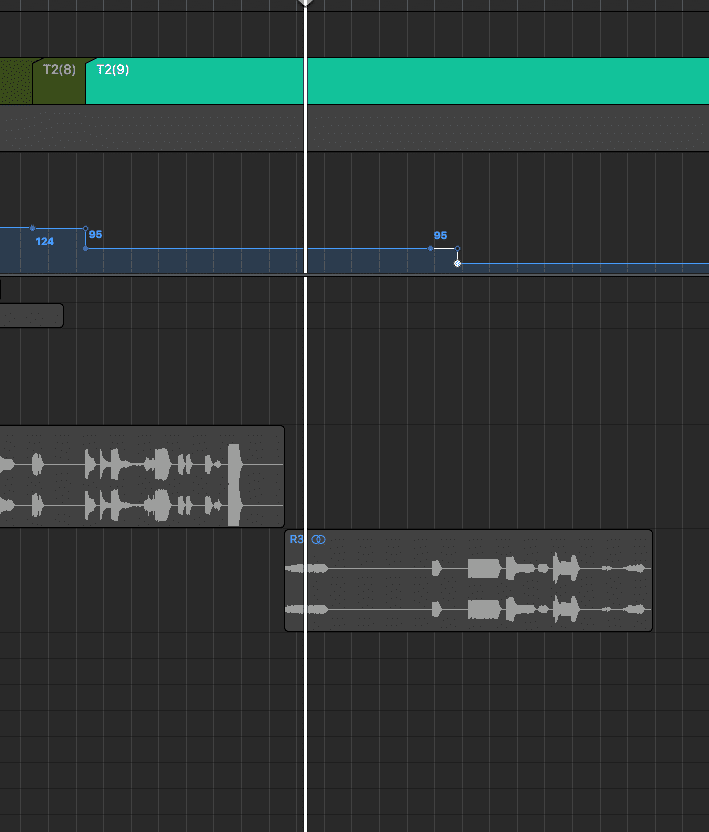Click the tempo 95 value label near T2(9)
The image size is (709, 832).
96,235
